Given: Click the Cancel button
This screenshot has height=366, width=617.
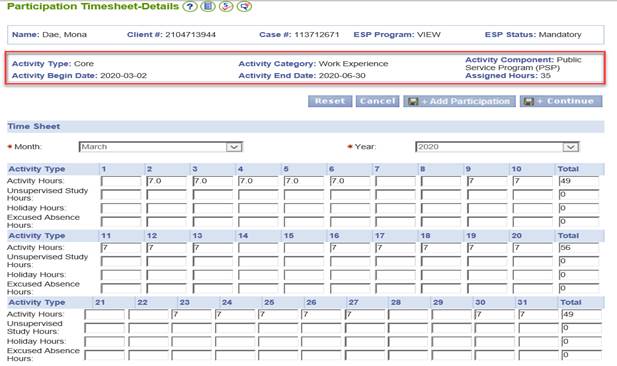Looking at the screenshot, I should point(377,101).
